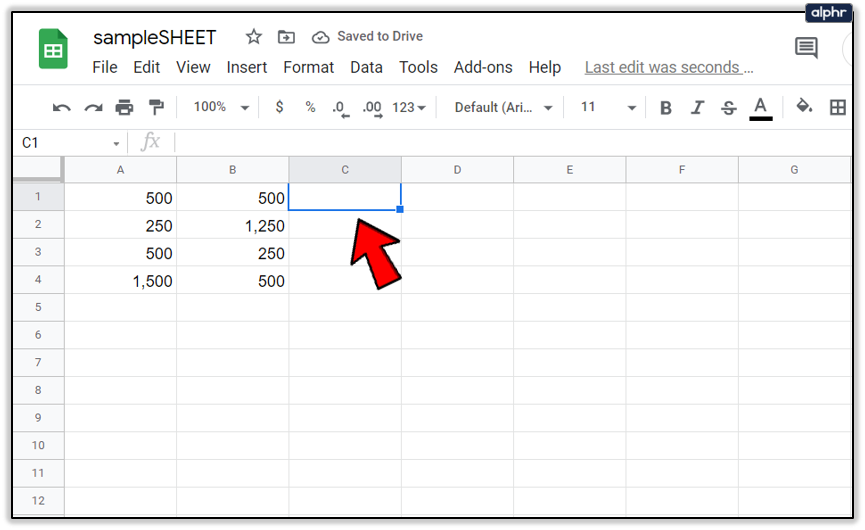
Task: Toggle italic formatting
Action: [x=698, y=107]
